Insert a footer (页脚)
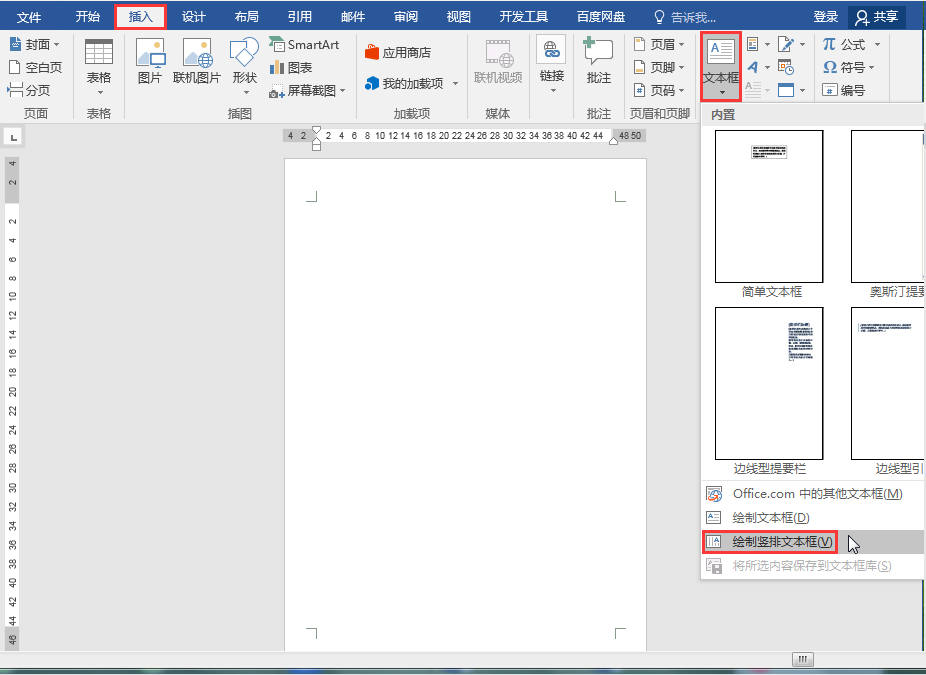Screen dimensions: 926x675 click(654, 67)
